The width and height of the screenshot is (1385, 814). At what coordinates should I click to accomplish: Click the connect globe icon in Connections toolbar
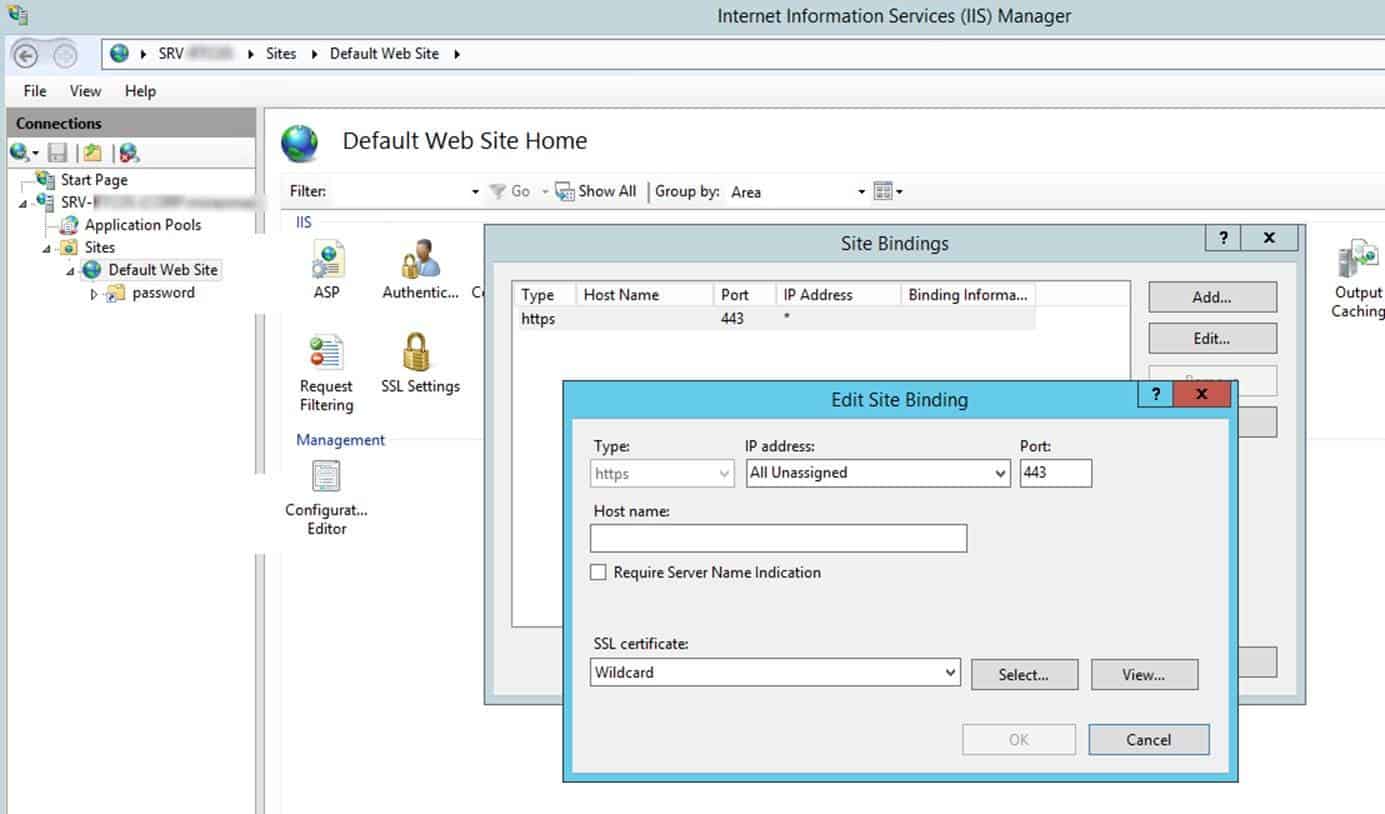coord(20,153)
